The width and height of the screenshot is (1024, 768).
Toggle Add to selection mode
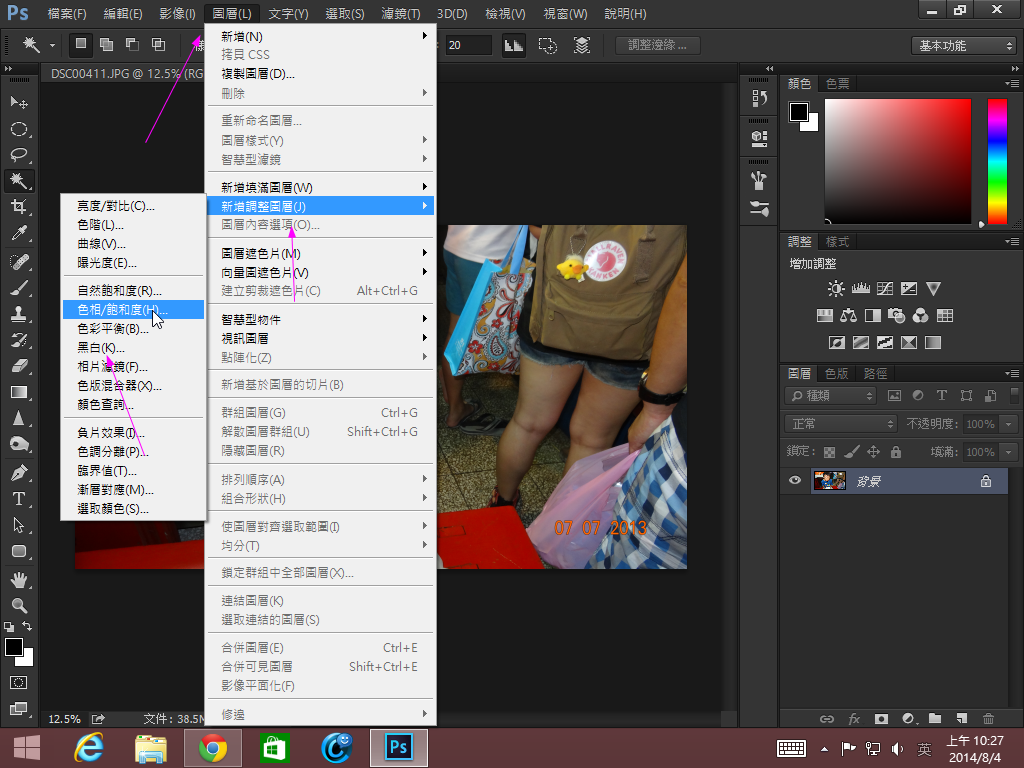[106, 44]
